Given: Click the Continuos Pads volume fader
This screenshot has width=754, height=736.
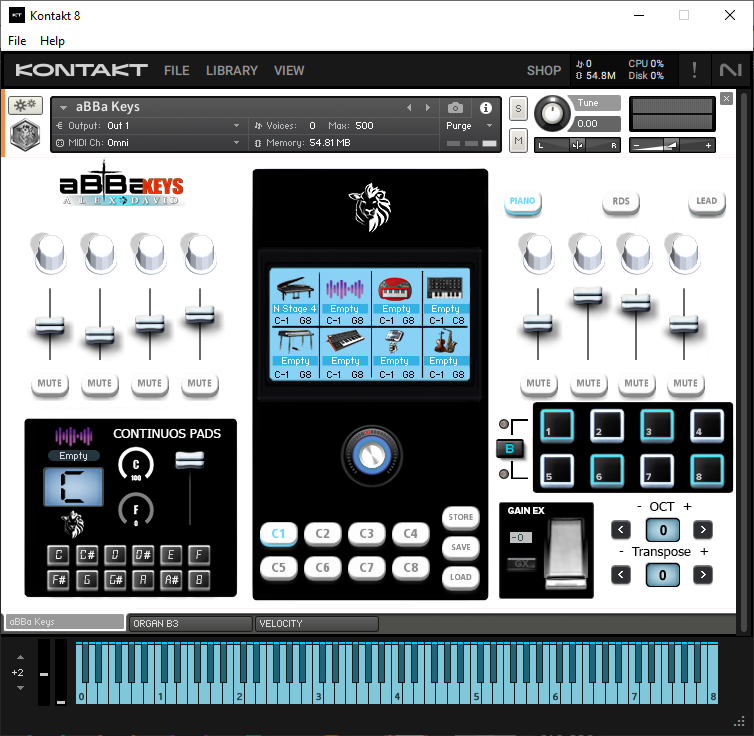Looking at the screenshot, I should tap(190, 460).
